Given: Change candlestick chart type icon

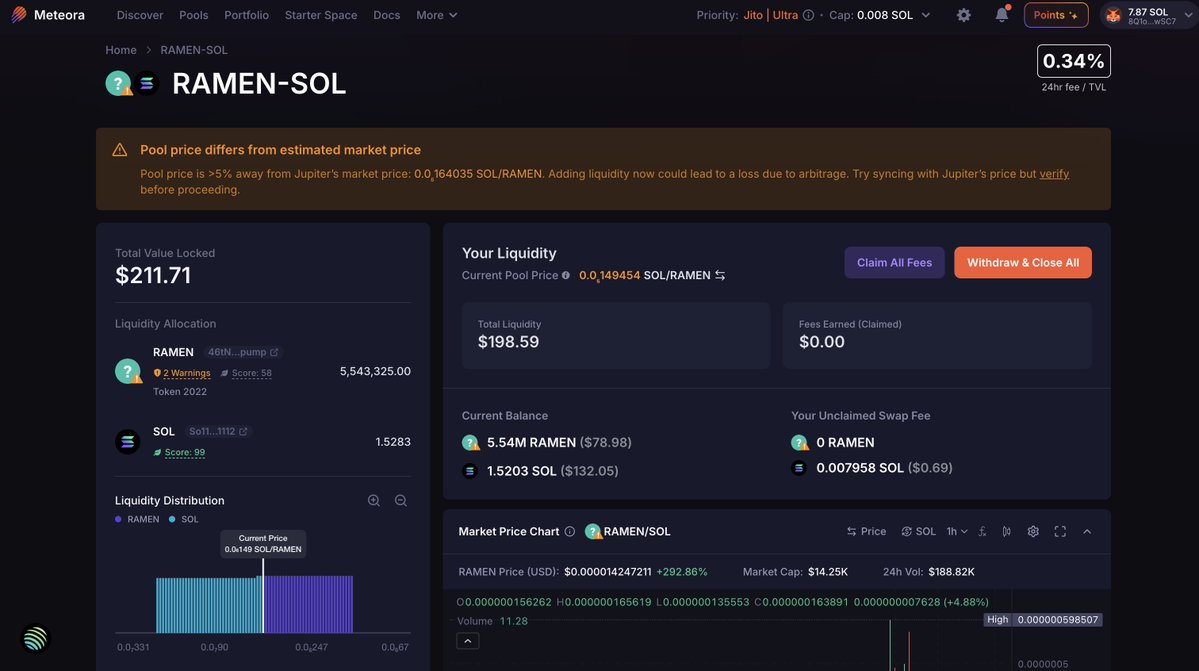Looking at the screenshot, I should point(1007,531).
